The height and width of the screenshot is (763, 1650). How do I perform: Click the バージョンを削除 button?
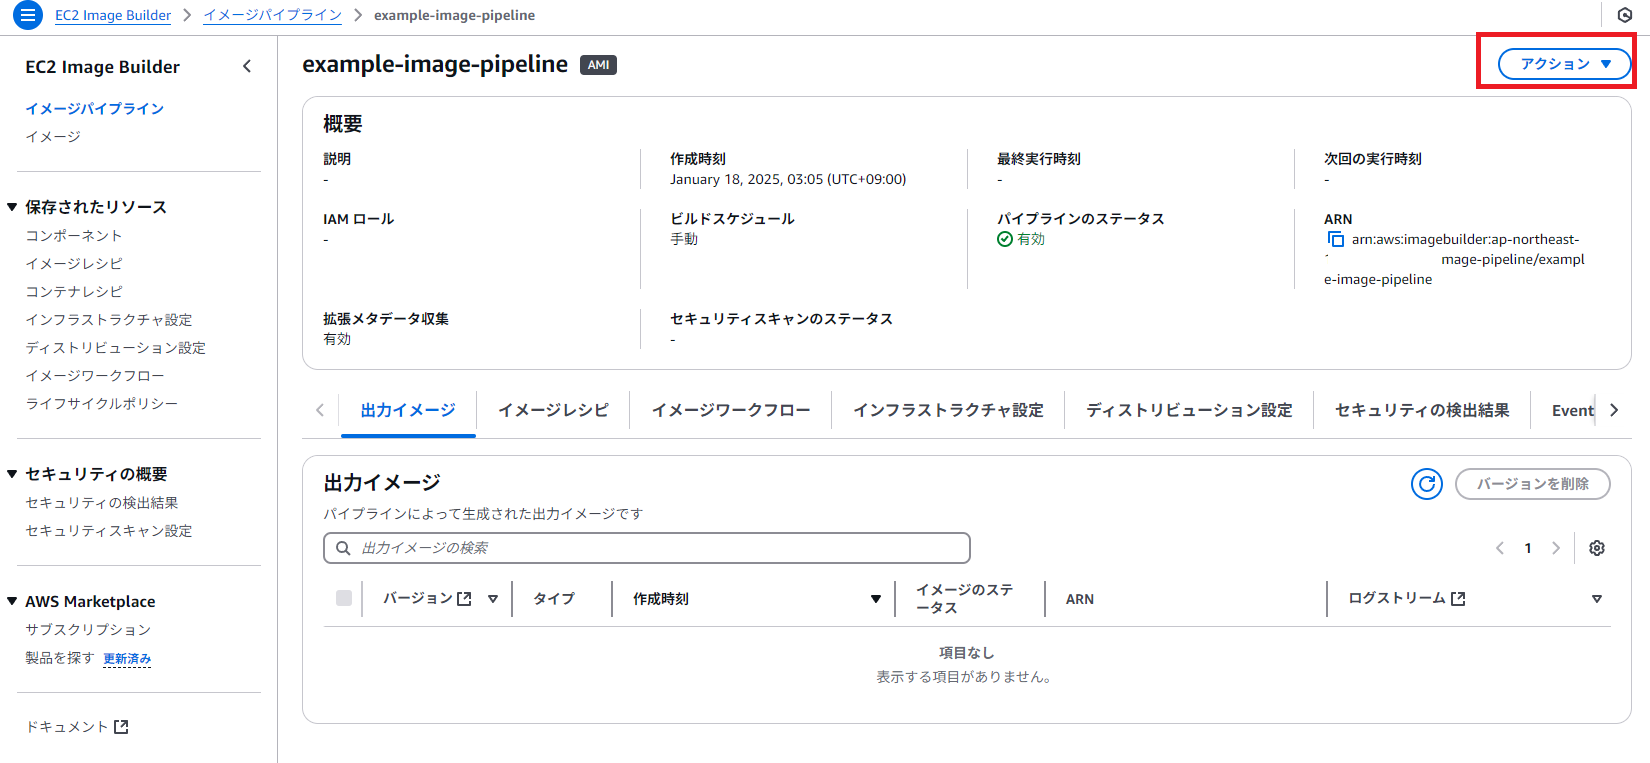1532,484
